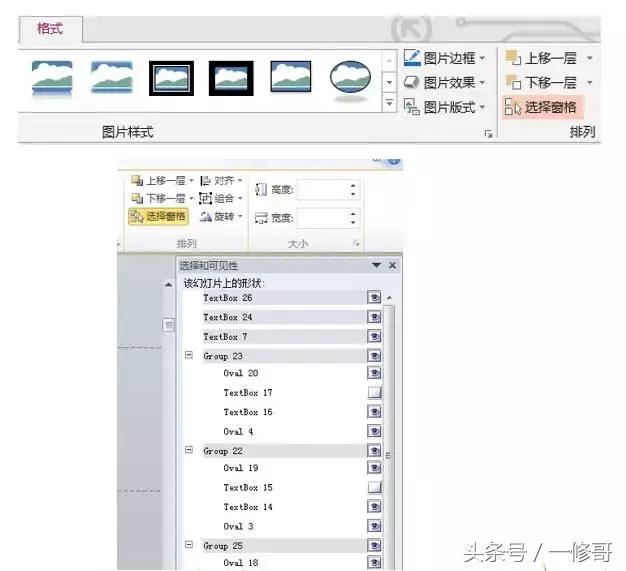Viewport: 626px width, 571px height.
Task: Hide Oval 4 via eye icon
Action: [x=374, y=431]
